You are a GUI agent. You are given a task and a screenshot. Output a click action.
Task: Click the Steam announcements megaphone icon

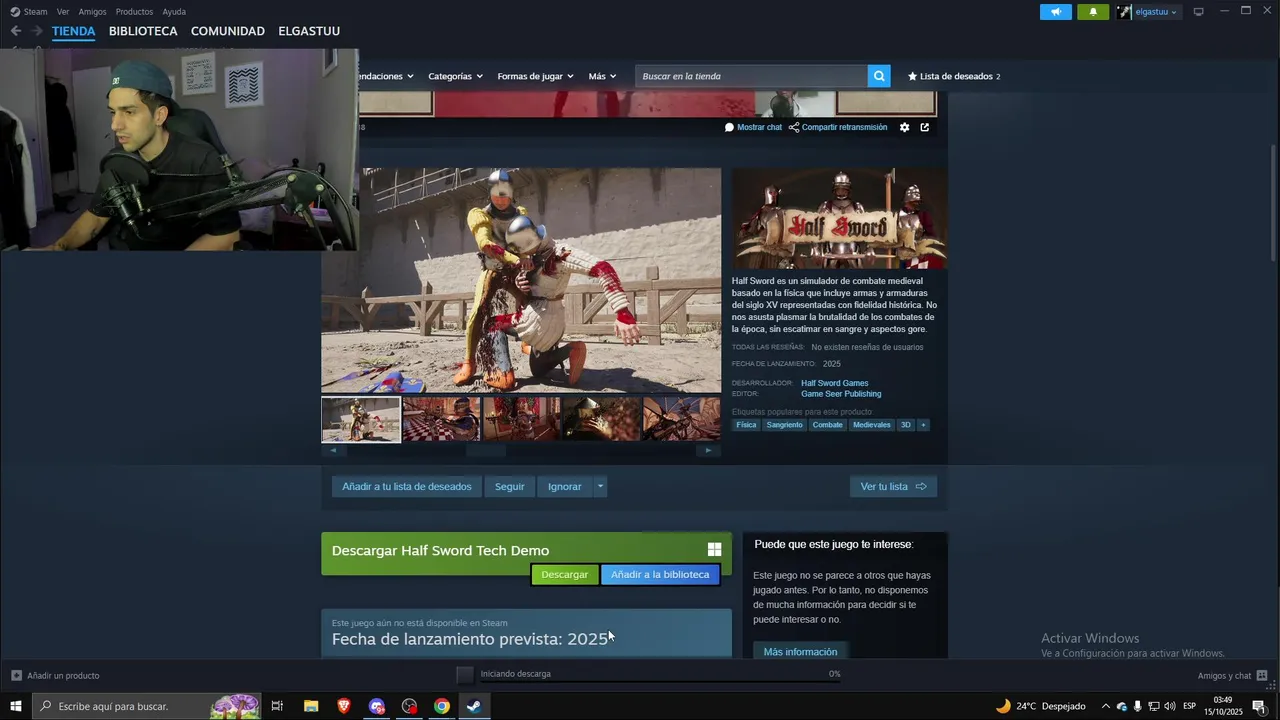(1055, 12)
